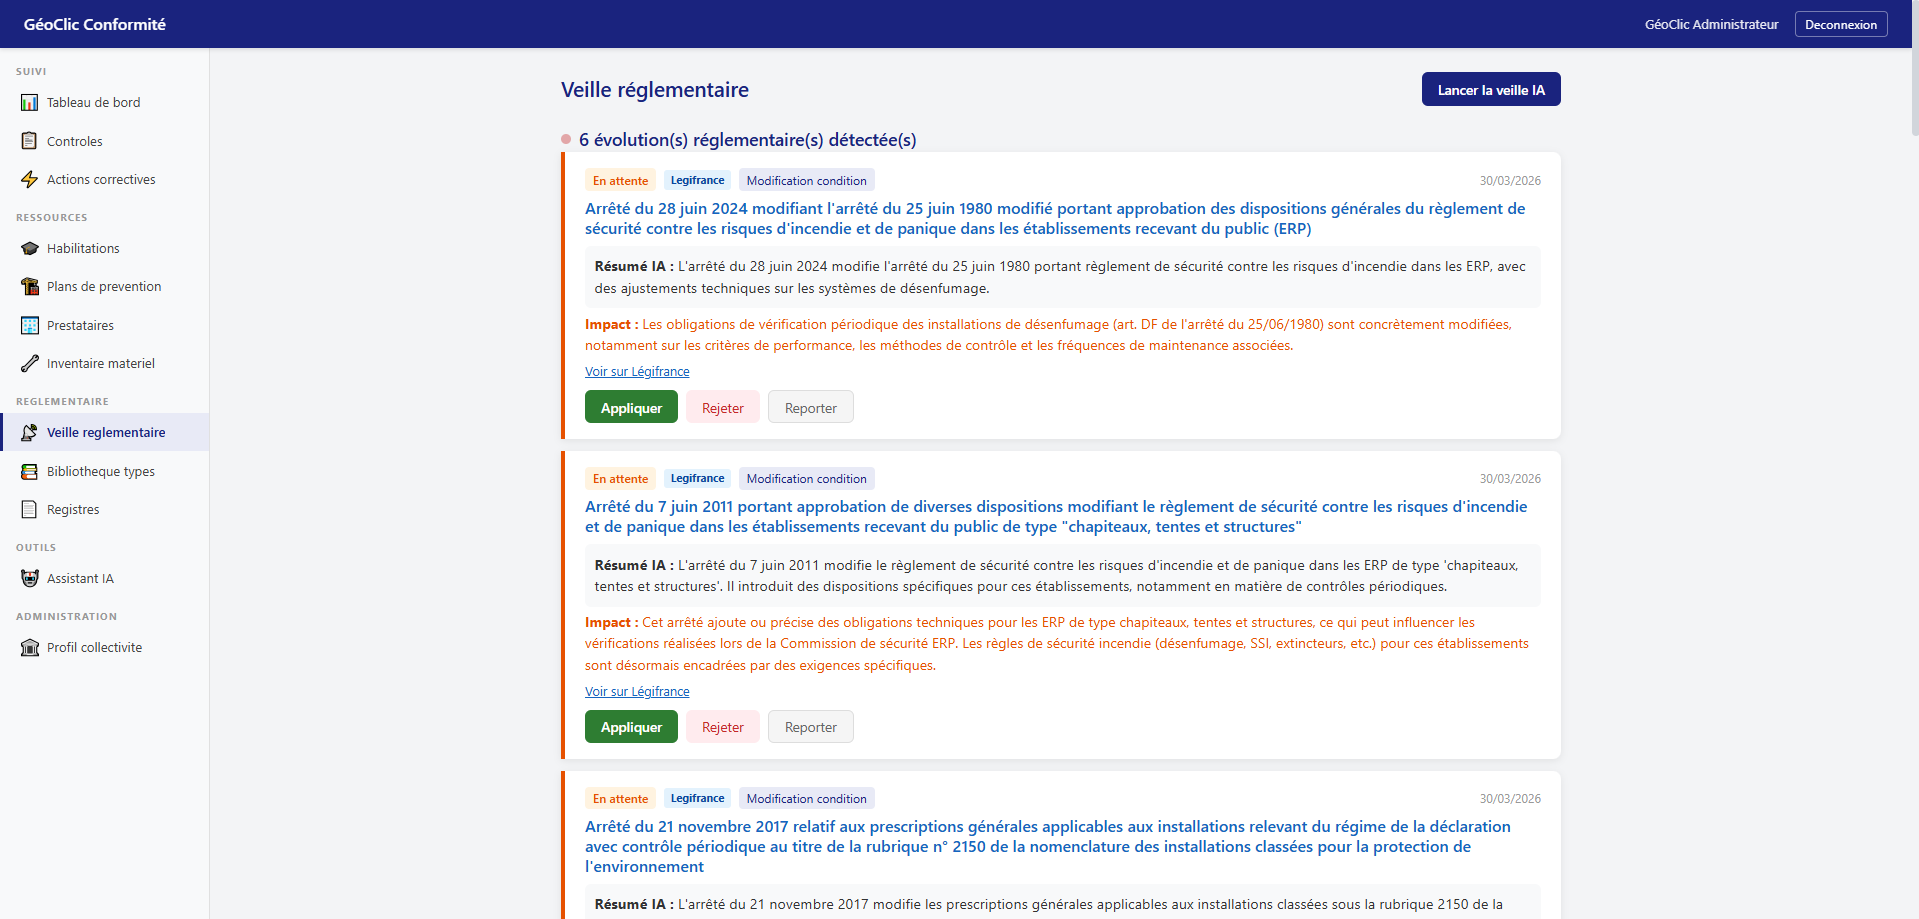The width and height of the screenshot is (1919, 919).
Task: Click the Assistant IA robot icon
Action: click(30, 579)
